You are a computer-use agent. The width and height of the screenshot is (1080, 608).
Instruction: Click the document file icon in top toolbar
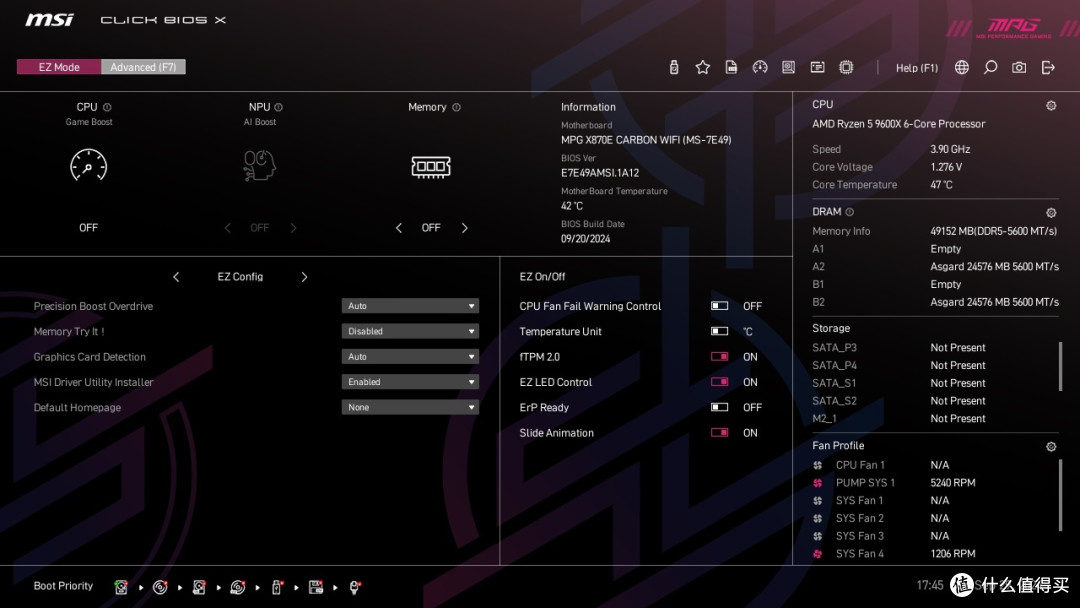point(731,67)
